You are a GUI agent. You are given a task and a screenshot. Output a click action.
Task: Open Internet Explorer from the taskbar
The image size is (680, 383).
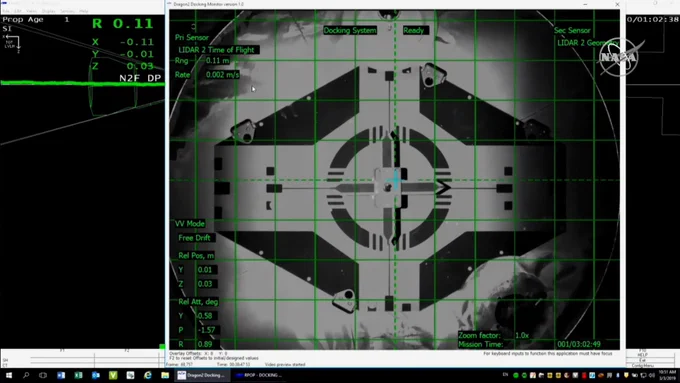pyautogui.click(x=147, y=375)
